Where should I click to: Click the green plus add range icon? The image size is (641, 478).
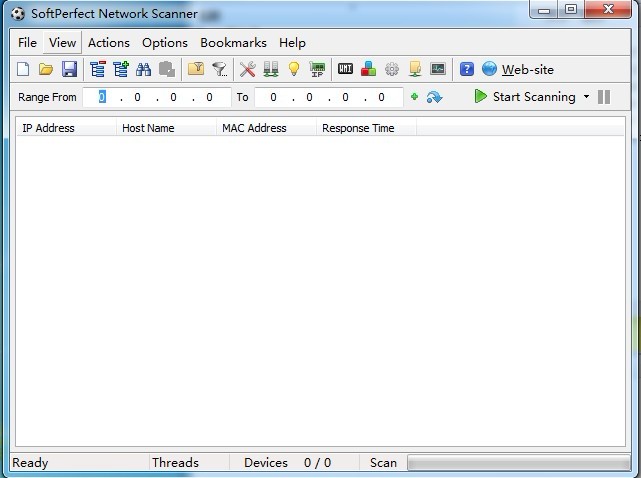pos(414,97)
